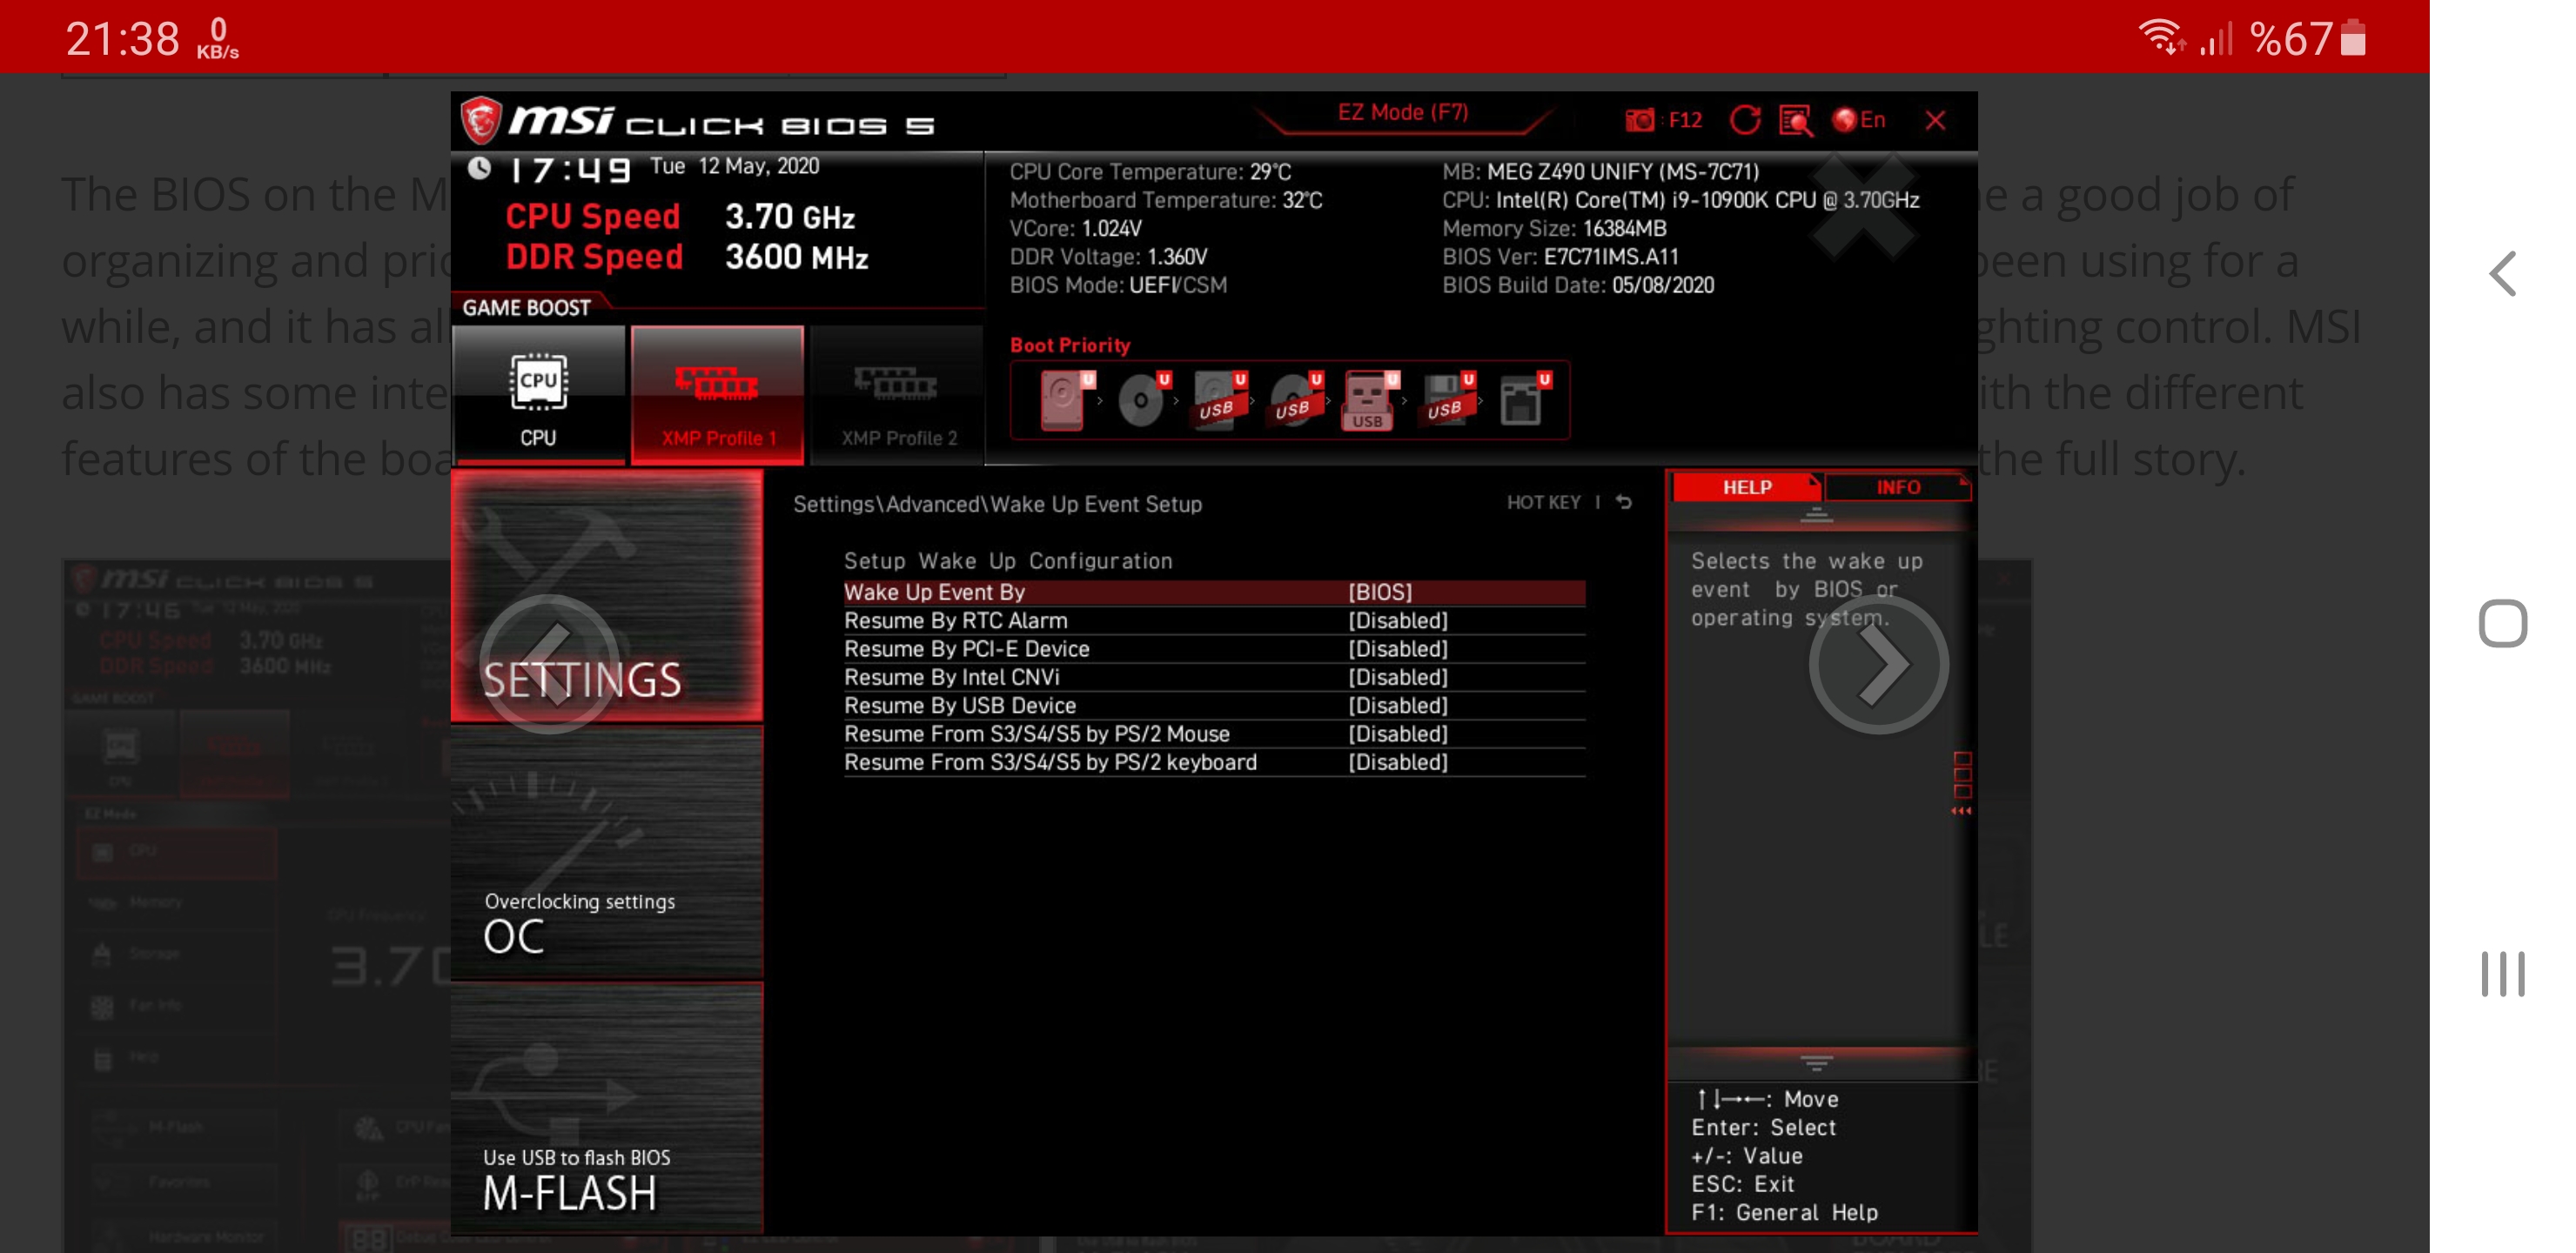Screen dimensions: 2576x1253
Task: Click the help panel top scroll handle
Action: 1817,515
